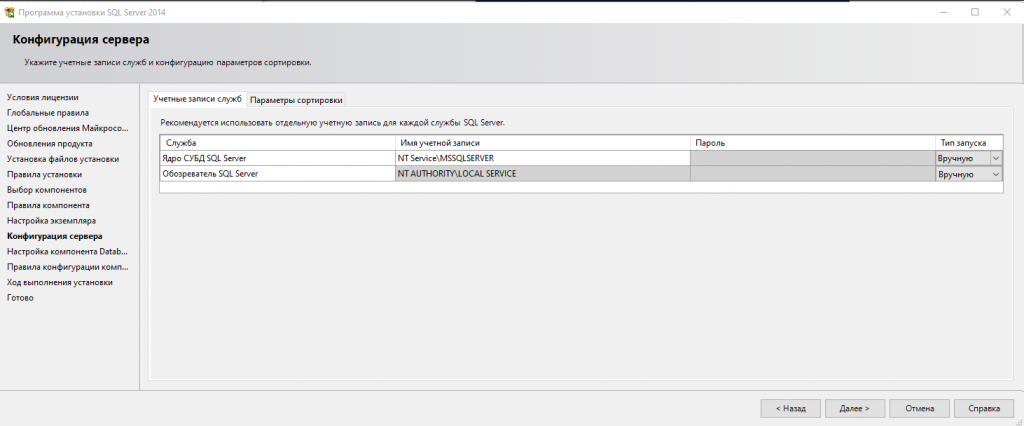
Task: Select Правила компонента step in sidebar
Action: (48, 205)
